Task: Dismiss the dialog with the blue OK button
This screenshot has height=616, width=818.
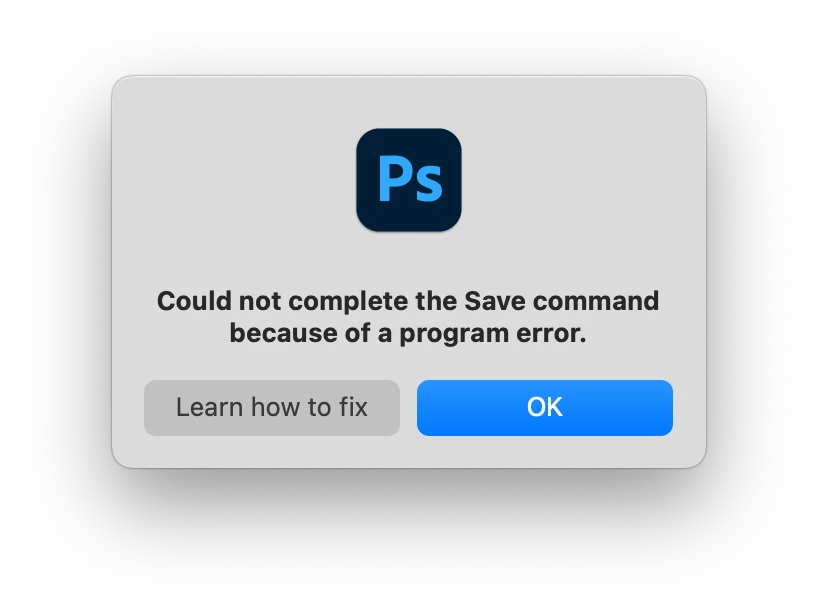Action: click(545, 407)
